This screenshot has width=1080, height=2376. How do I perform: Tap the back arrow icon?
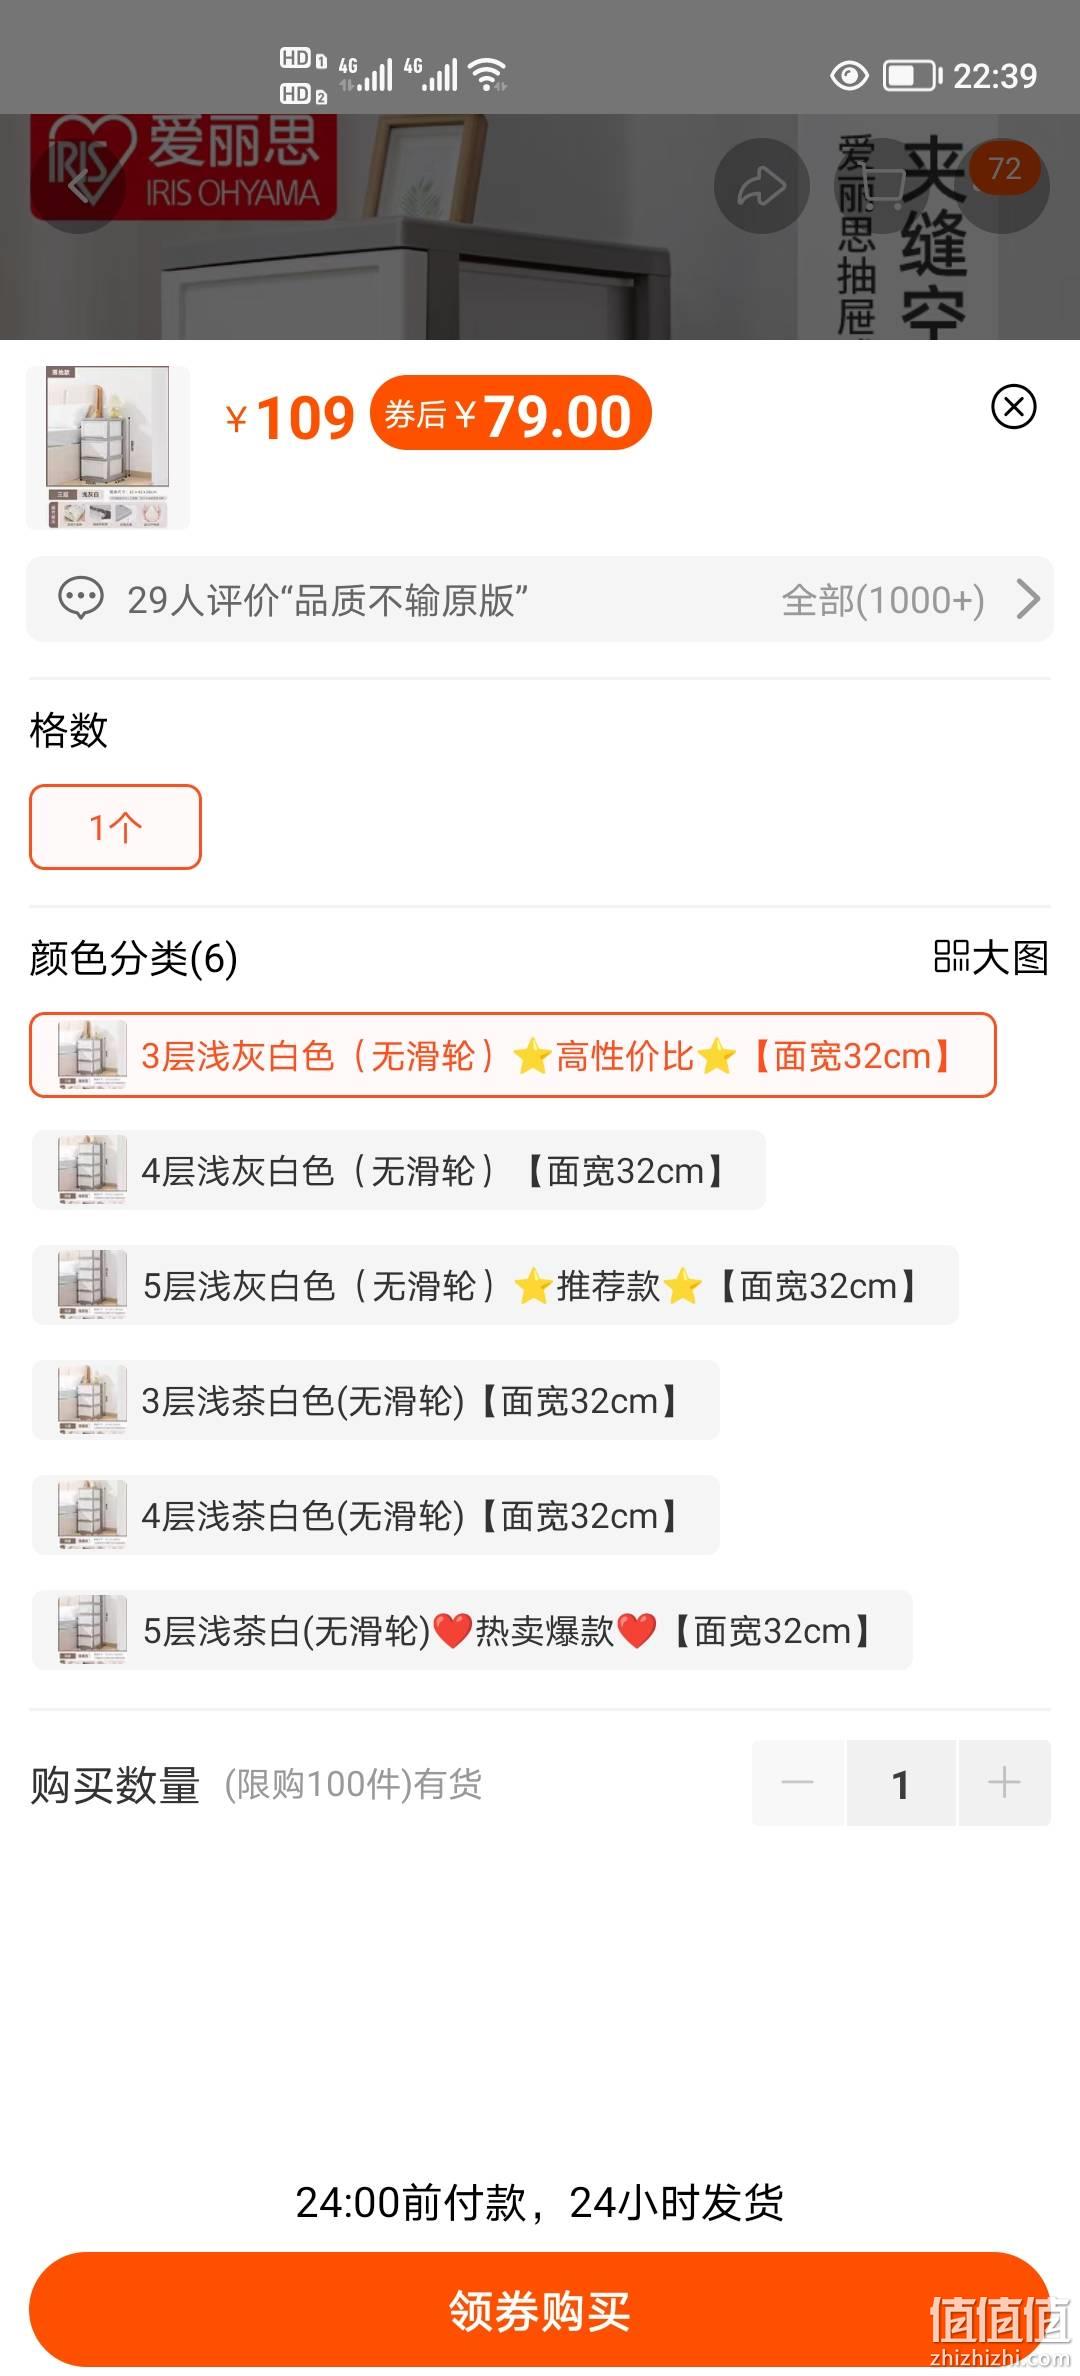[x=79, y=186]
